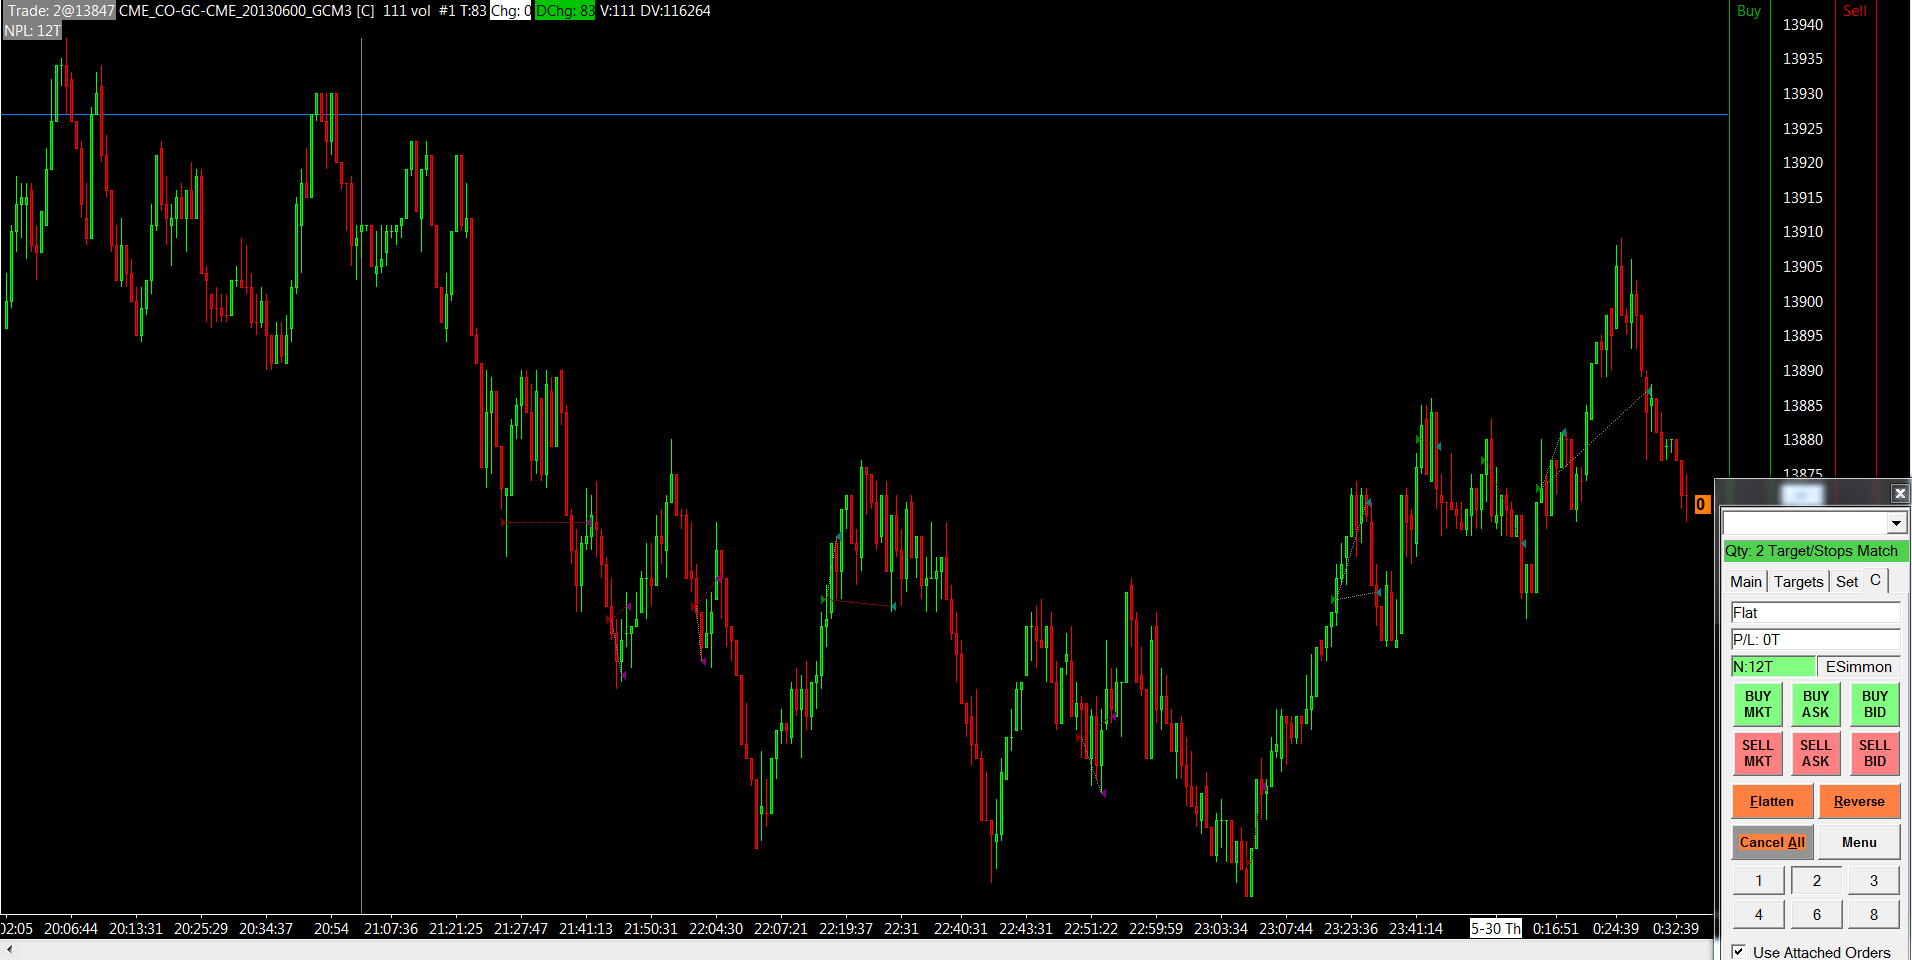Set quantity with the 6 button
1912x960 pixels.
tap(1816, 914)
